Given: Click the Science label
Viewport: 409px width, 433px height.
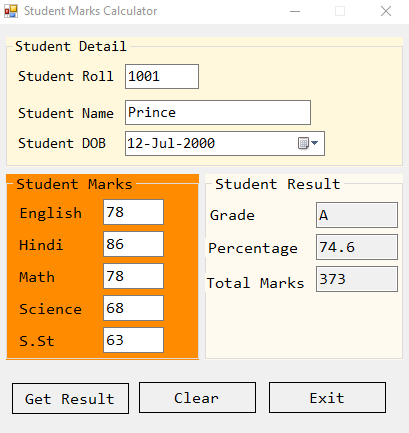Looking at the screenshot, I should click(x=50, y=309).
